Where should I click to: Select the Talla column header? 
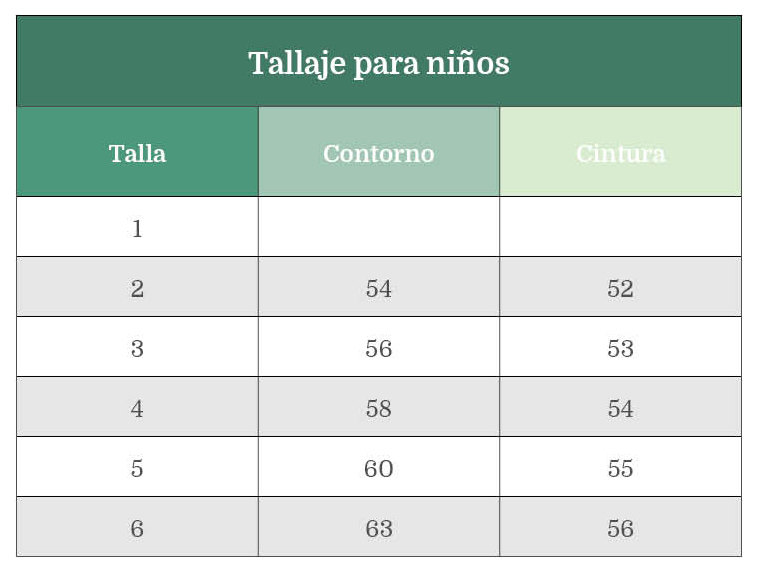pyautogui.click(x=137, y=153)
